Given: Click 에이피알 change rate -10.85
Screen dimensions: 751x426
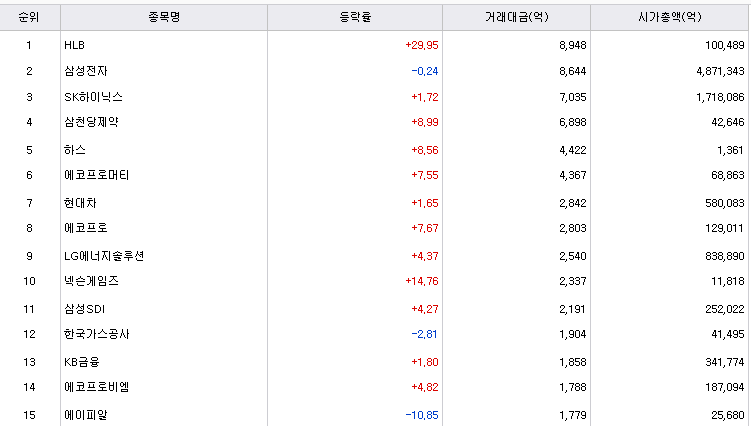Looking at the screenshot, I should tap(421, 415).
